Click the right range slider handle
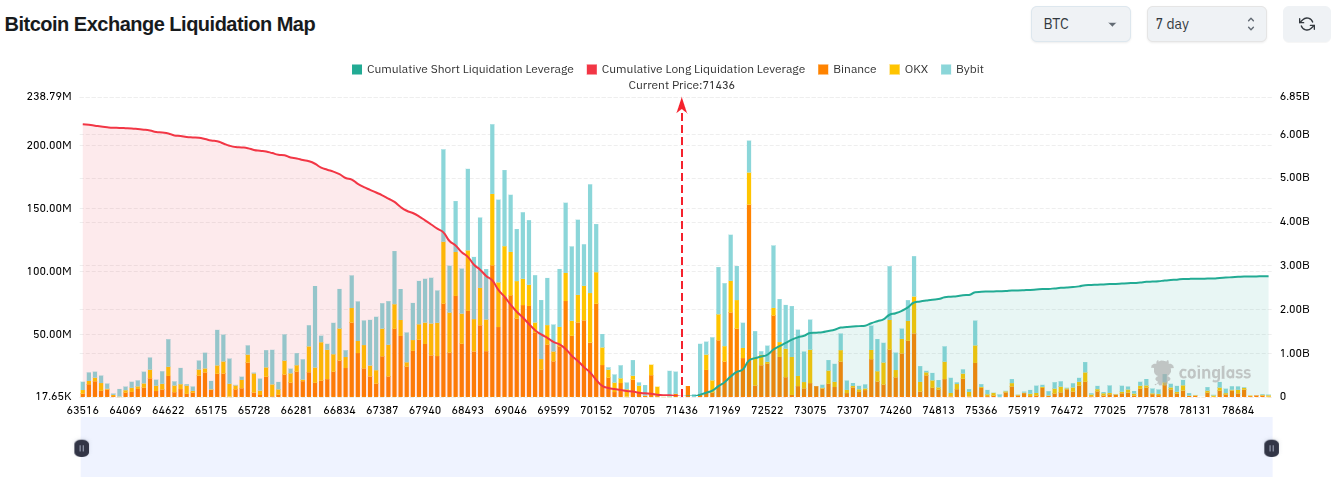Screen dimensions: 1338x490 (1271, 448)
